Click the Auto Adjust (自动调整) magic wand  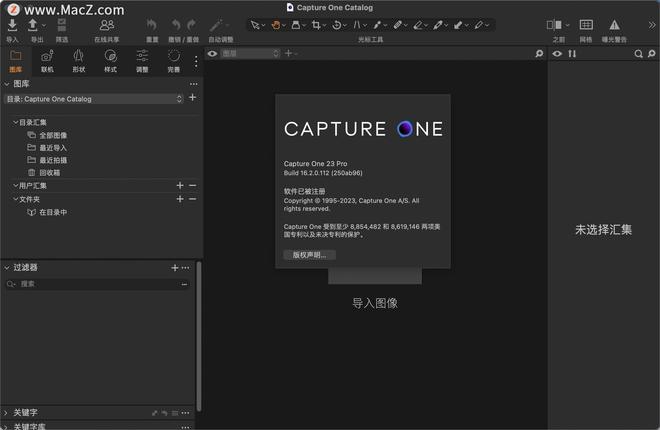coord(216,25)
